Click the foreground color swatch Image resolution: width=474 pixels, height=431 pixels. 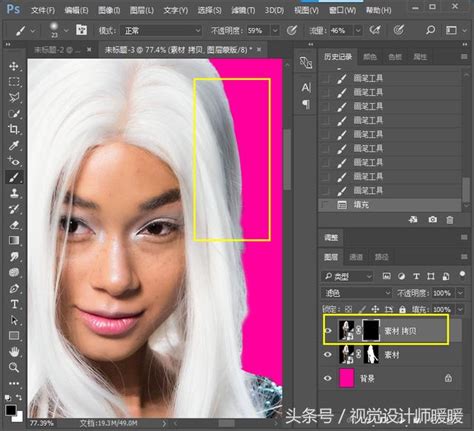[x=10, y=410]
